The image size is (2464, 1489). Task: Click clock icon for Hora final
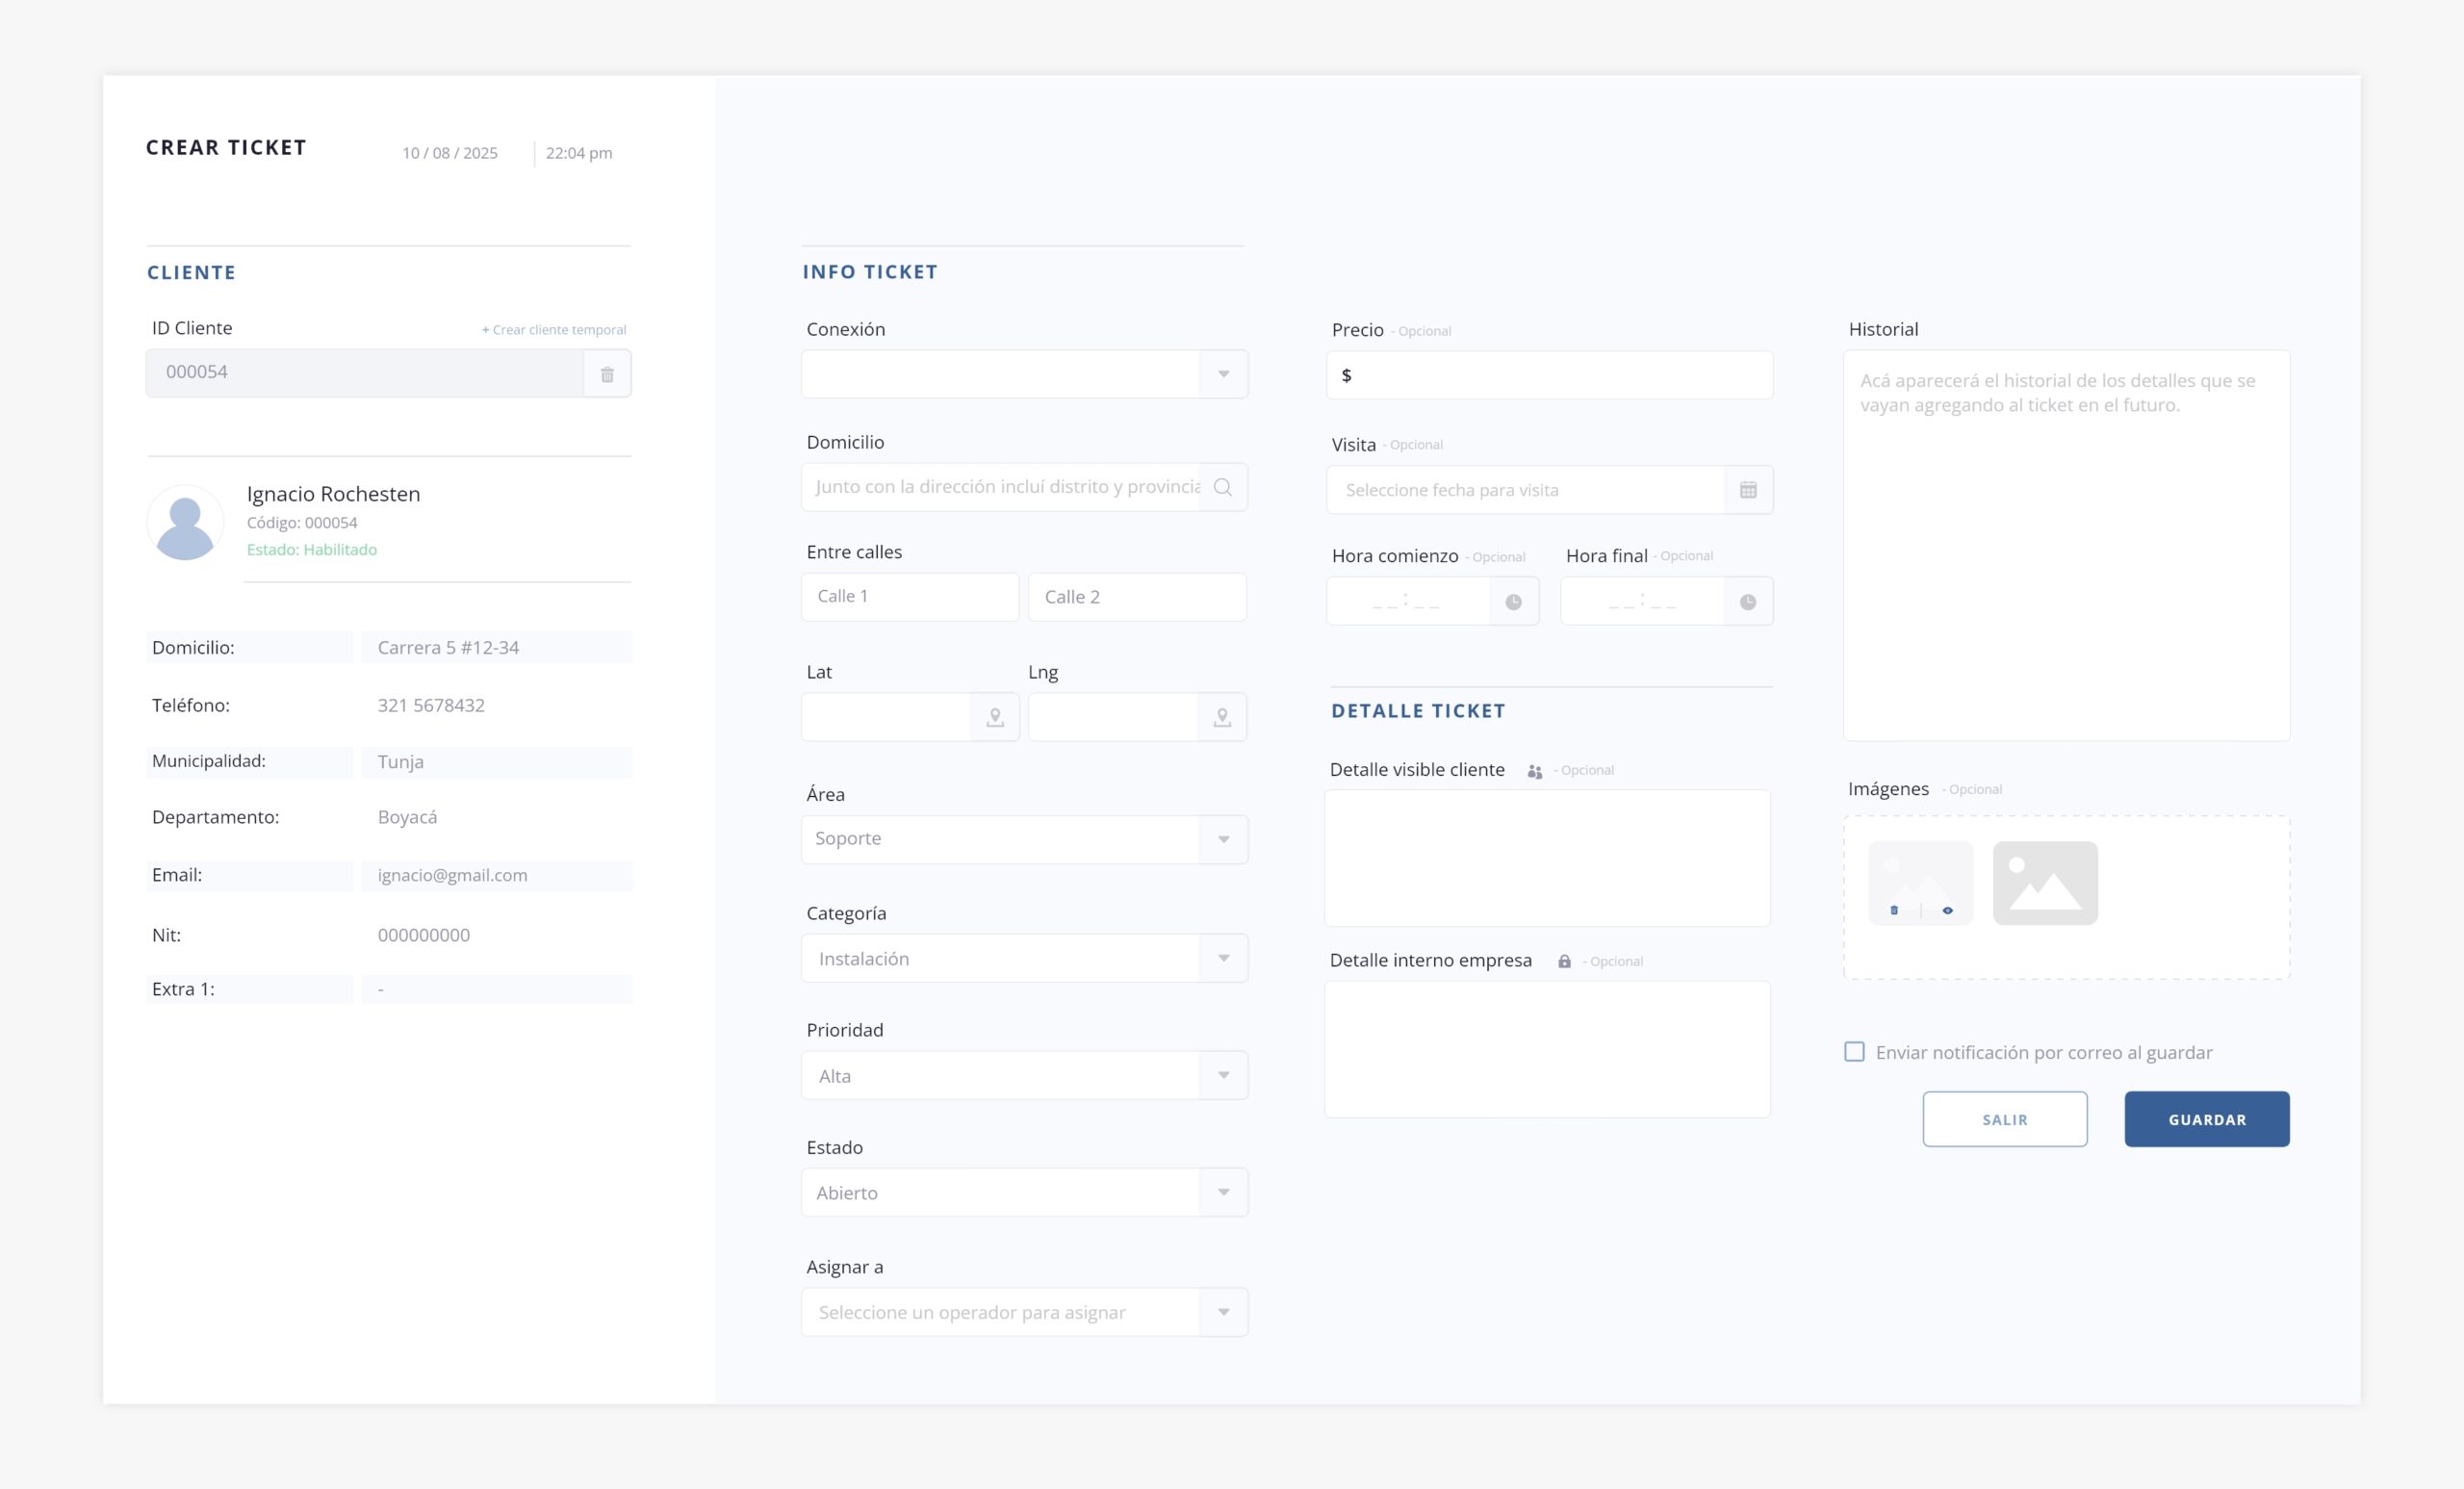coord(1747,602)
